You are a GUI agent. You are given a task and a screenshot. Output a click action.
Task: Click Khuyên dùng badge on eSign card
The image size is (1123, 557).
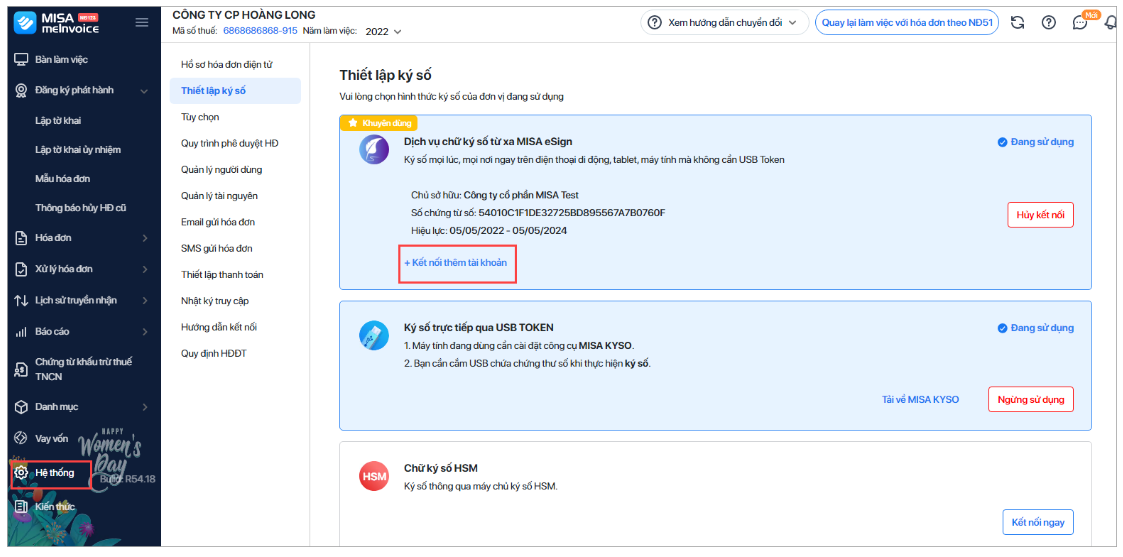point(379,123)
